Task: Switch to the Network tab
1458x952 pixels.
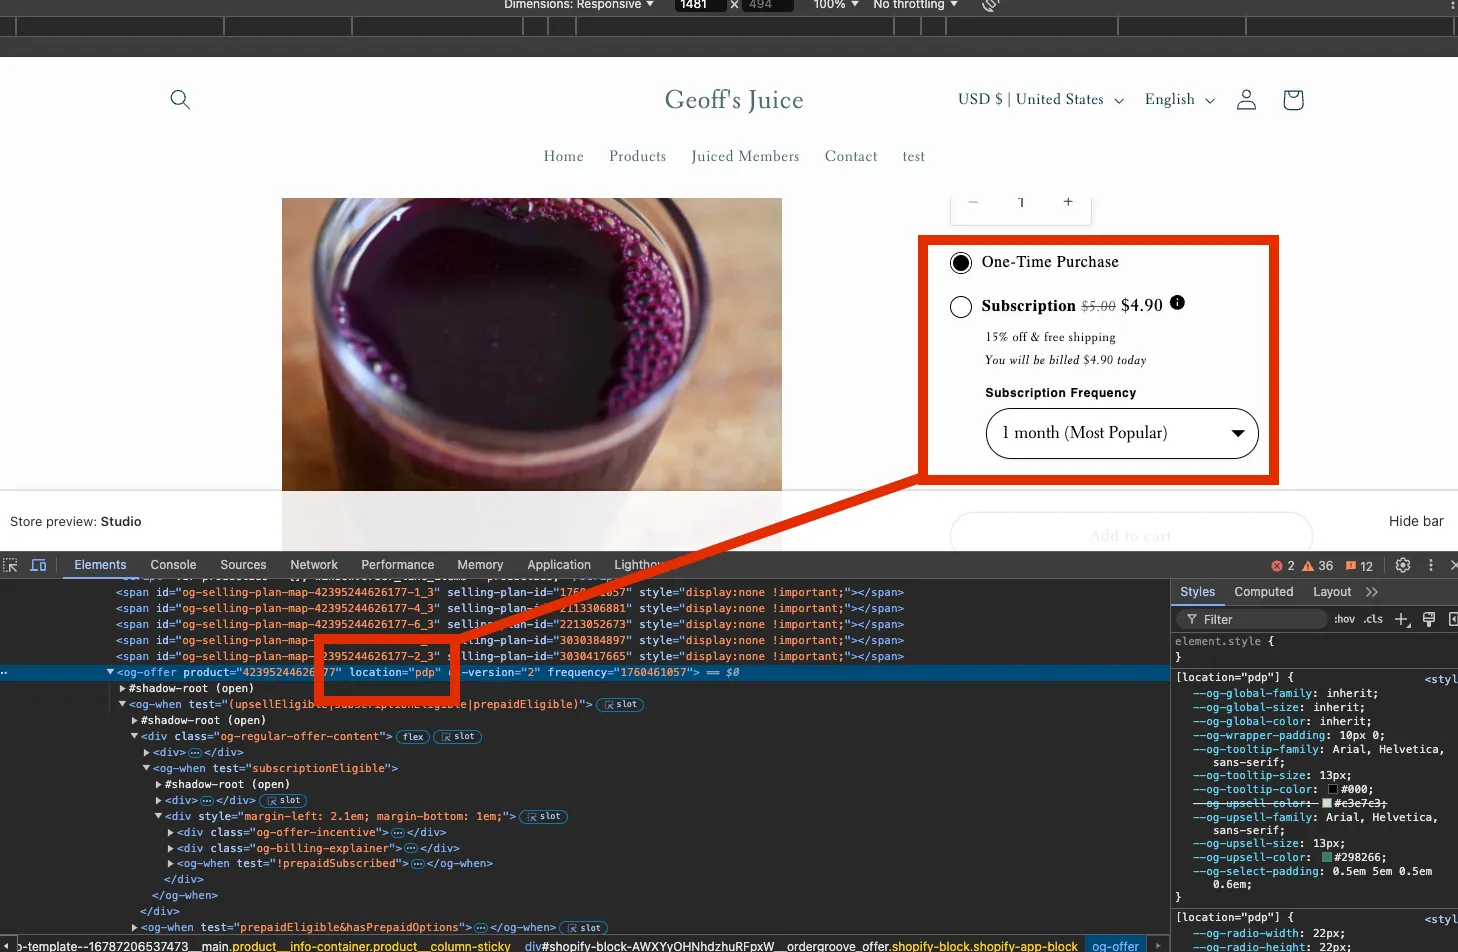Action: (314, 565)
